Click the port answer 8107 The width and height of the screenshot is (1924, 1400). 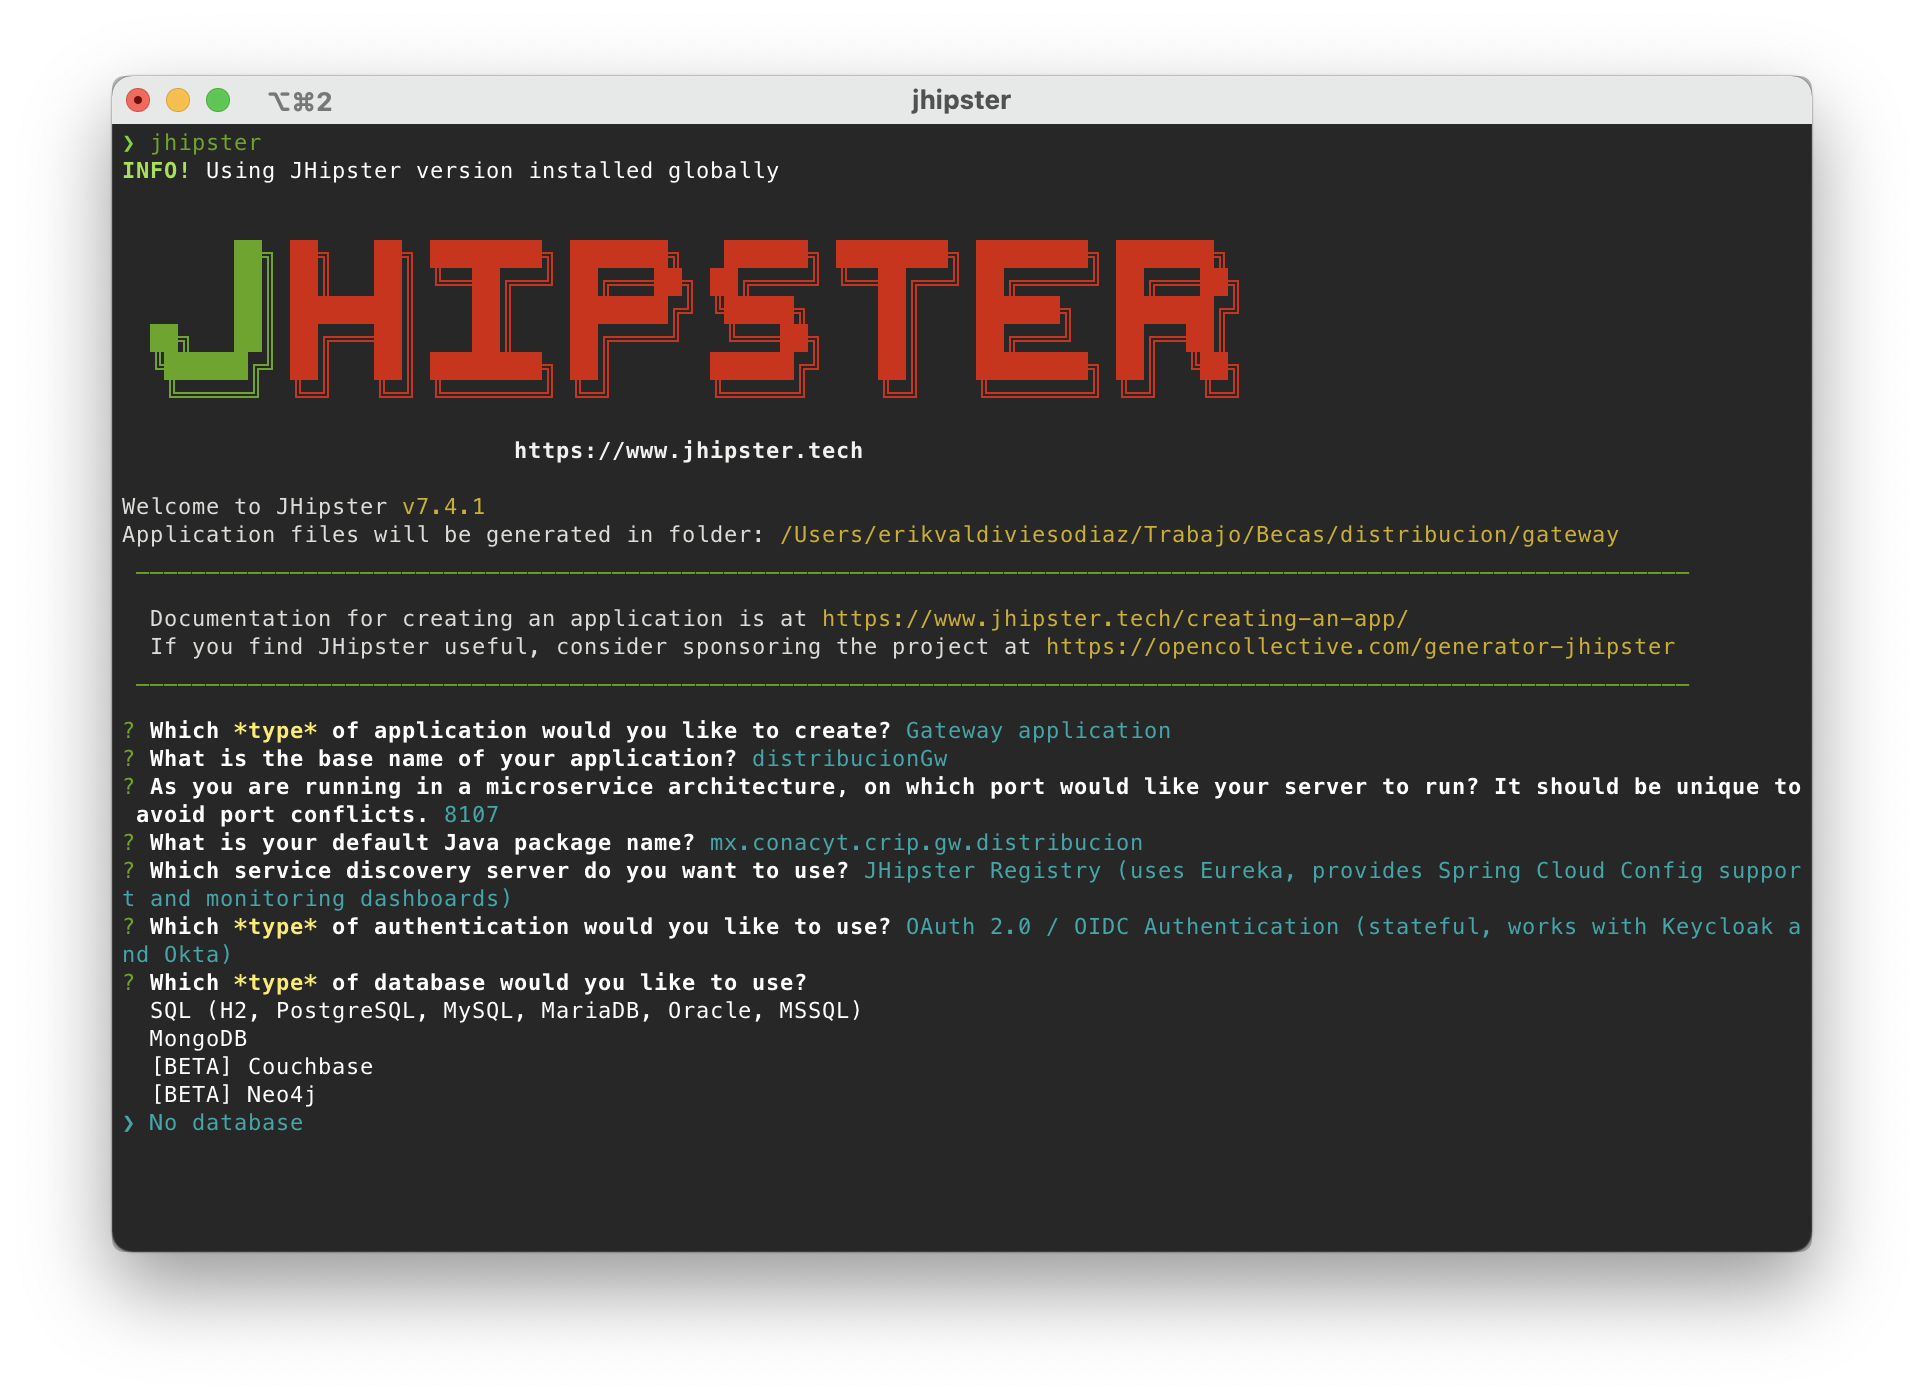click(x=471, y=815)
